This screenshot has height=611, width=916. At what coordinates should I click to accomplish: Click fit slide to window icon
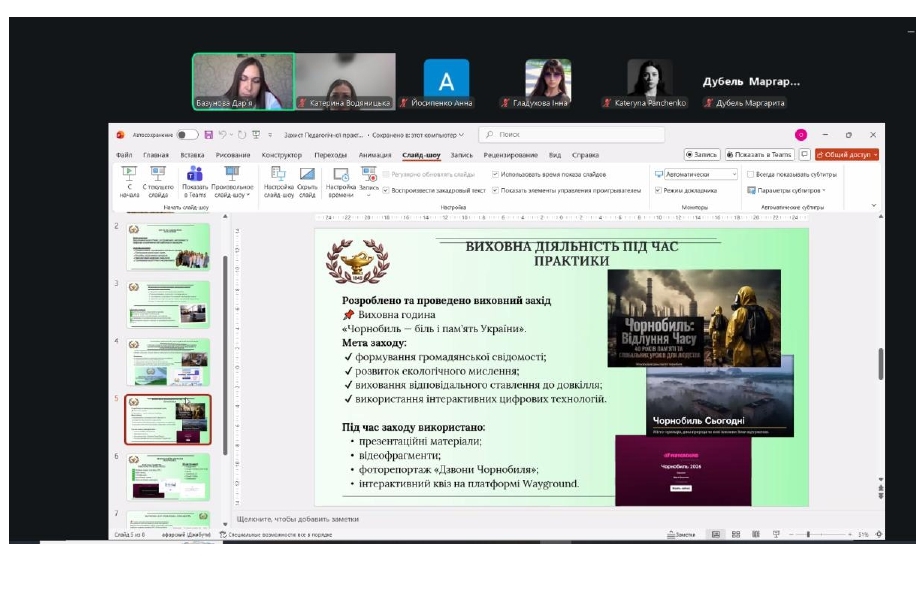(879, 534)
